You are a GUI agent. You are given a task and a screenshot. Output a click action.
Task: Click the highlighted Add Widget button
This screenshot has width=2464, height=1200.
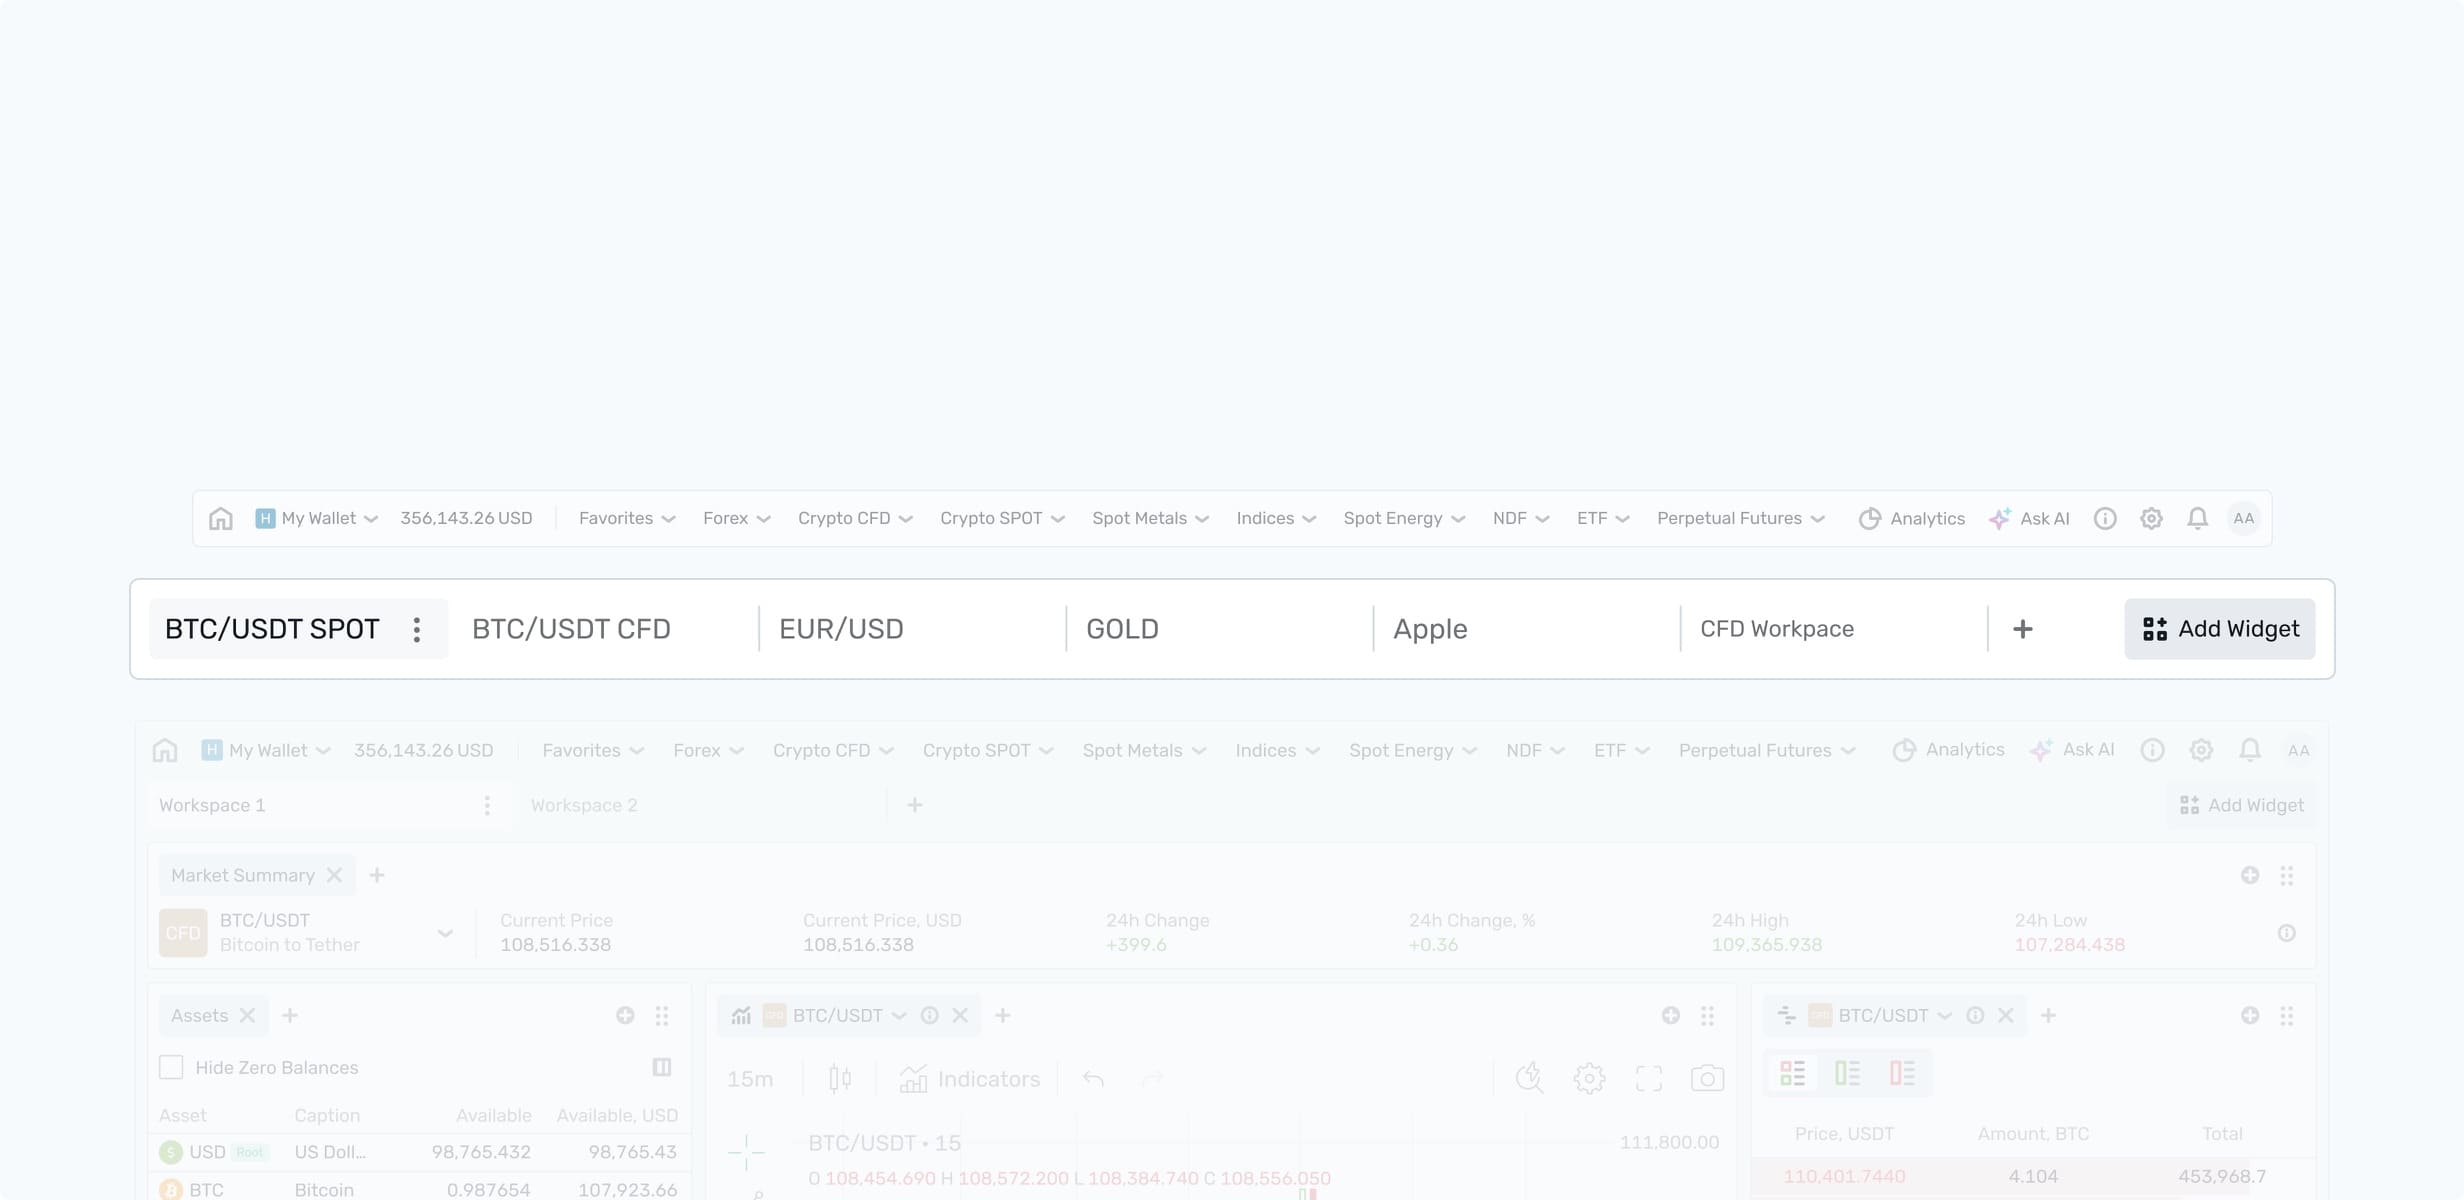point(2220,629)
